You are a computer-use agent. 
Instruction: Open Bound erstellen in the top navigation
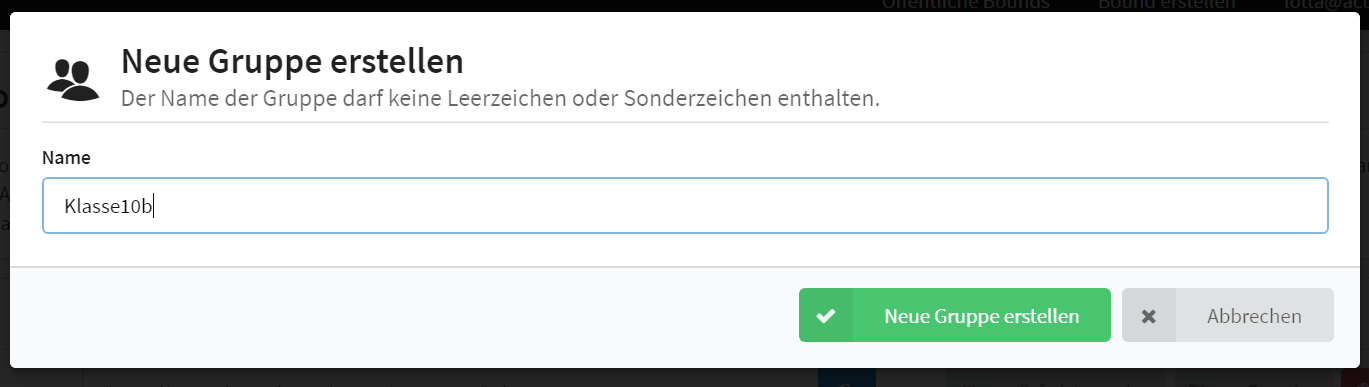[x=1165, y=4]
